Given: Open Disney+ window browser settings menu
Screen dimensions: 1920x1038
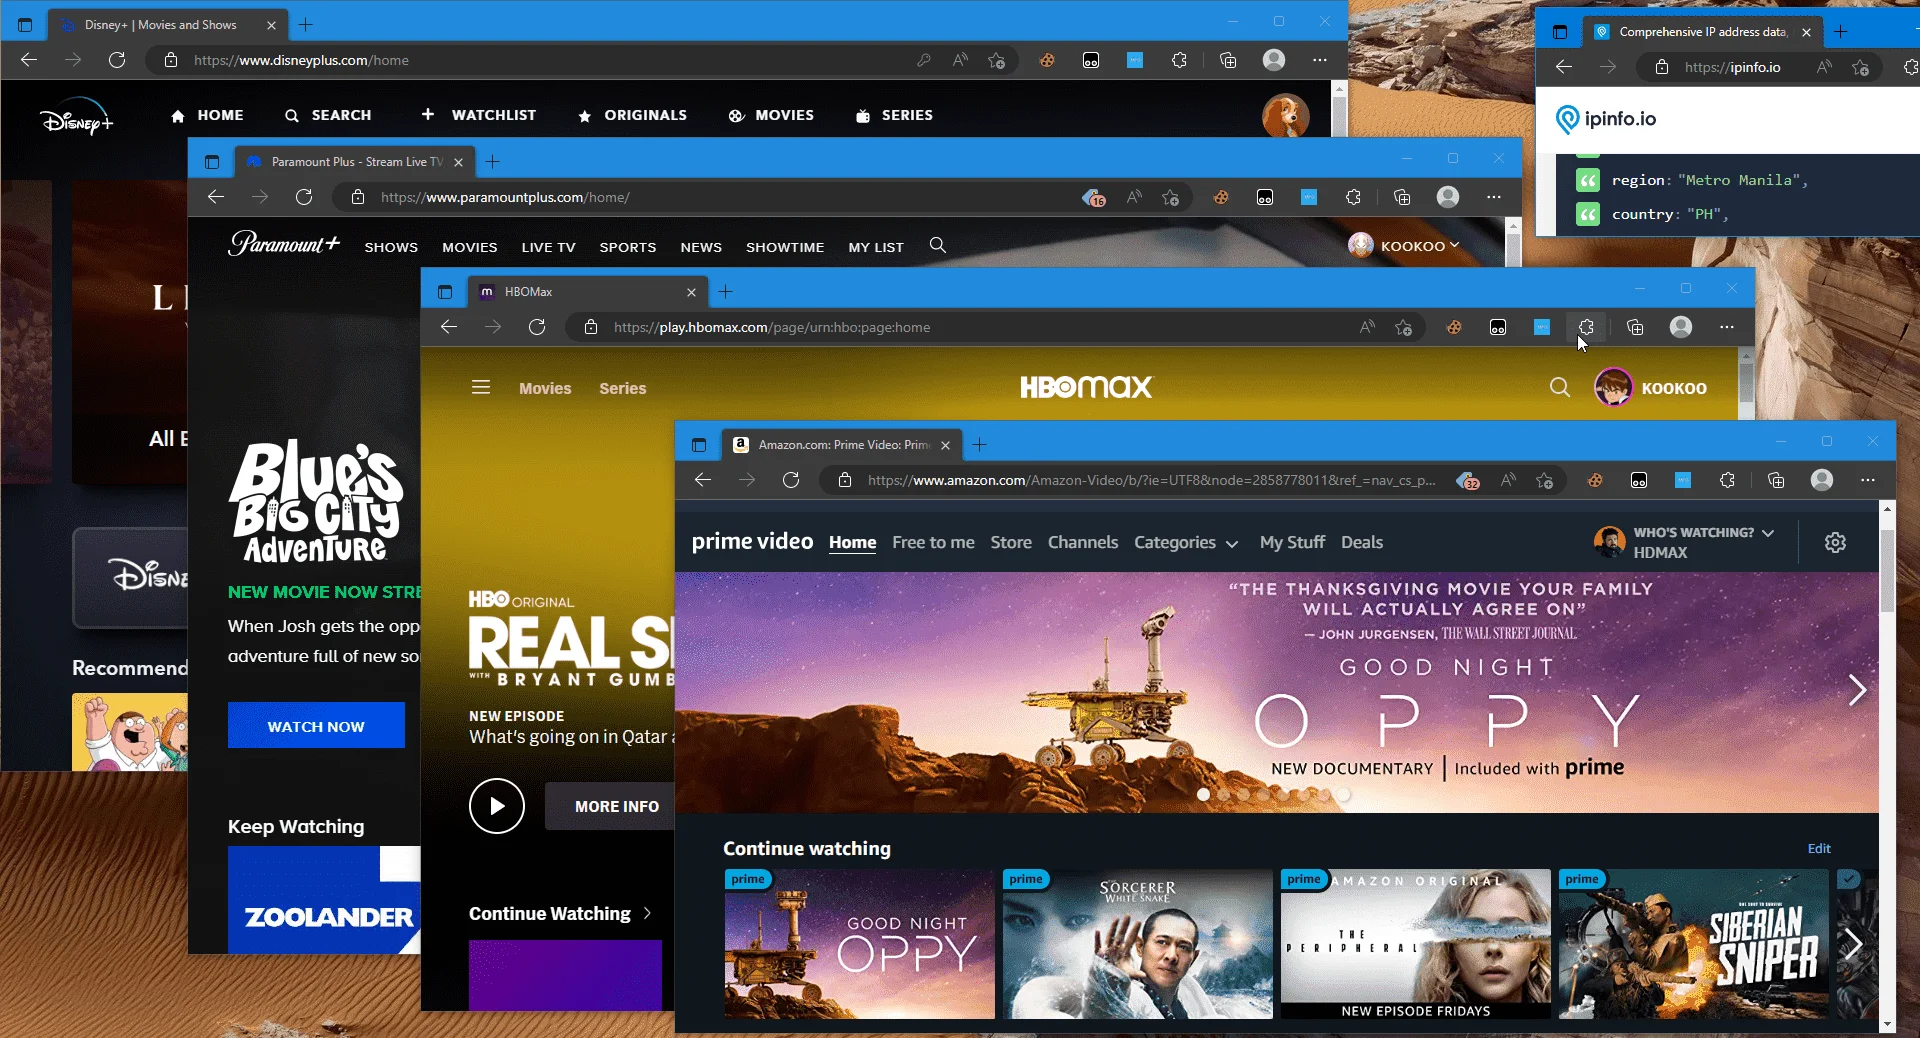Looking at the screenshot, I should pos(1320,60).
